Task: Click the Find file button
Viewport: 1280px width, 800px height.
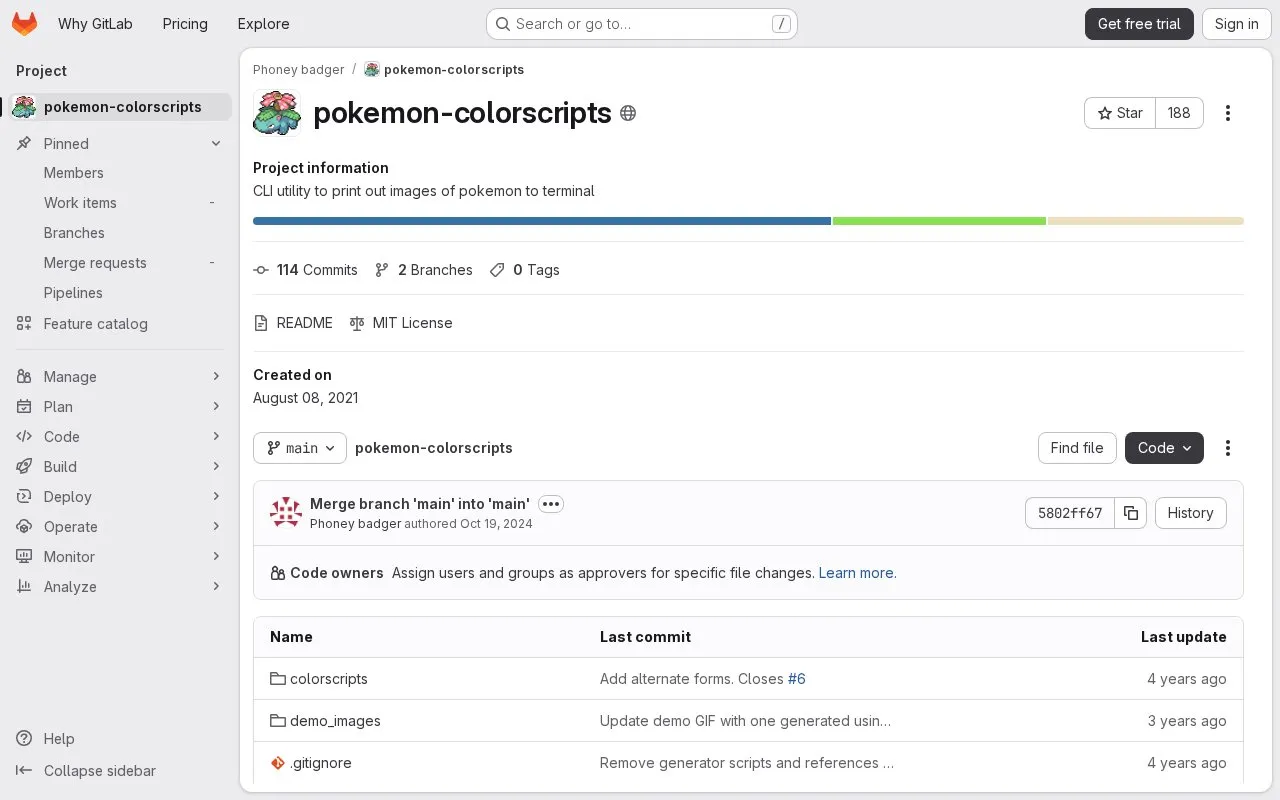Action: 1077,448
